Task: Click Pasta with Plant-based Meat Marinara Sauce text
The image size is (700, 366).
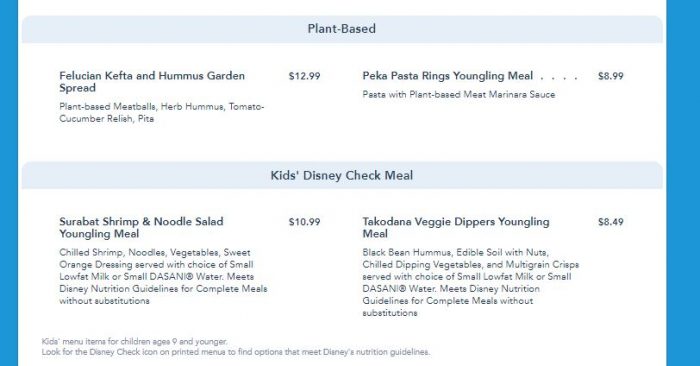Action: point(459,95)
